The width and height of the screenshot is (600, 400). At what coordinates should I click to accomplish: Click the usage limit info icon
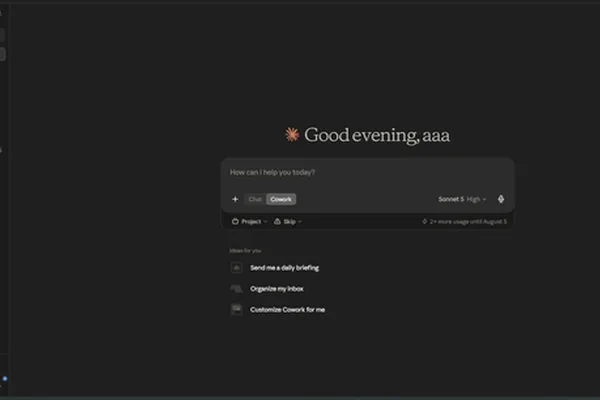tap(424, 221)
